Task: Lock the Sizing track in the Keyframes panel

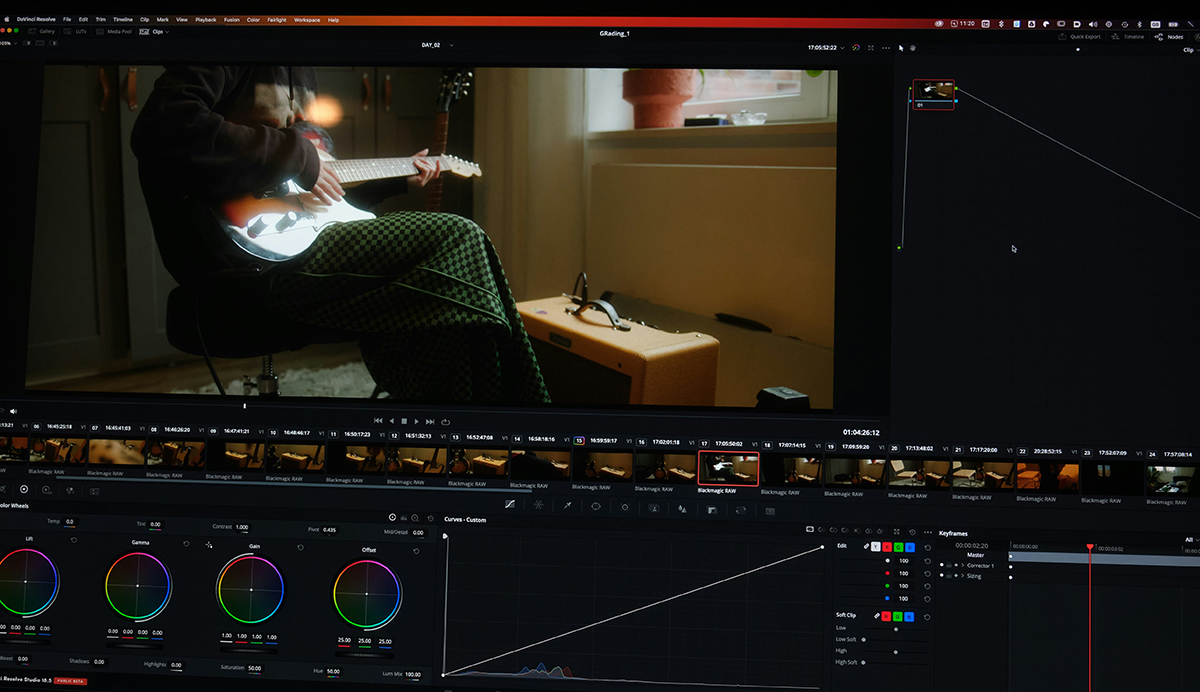Action: (948, 576)
